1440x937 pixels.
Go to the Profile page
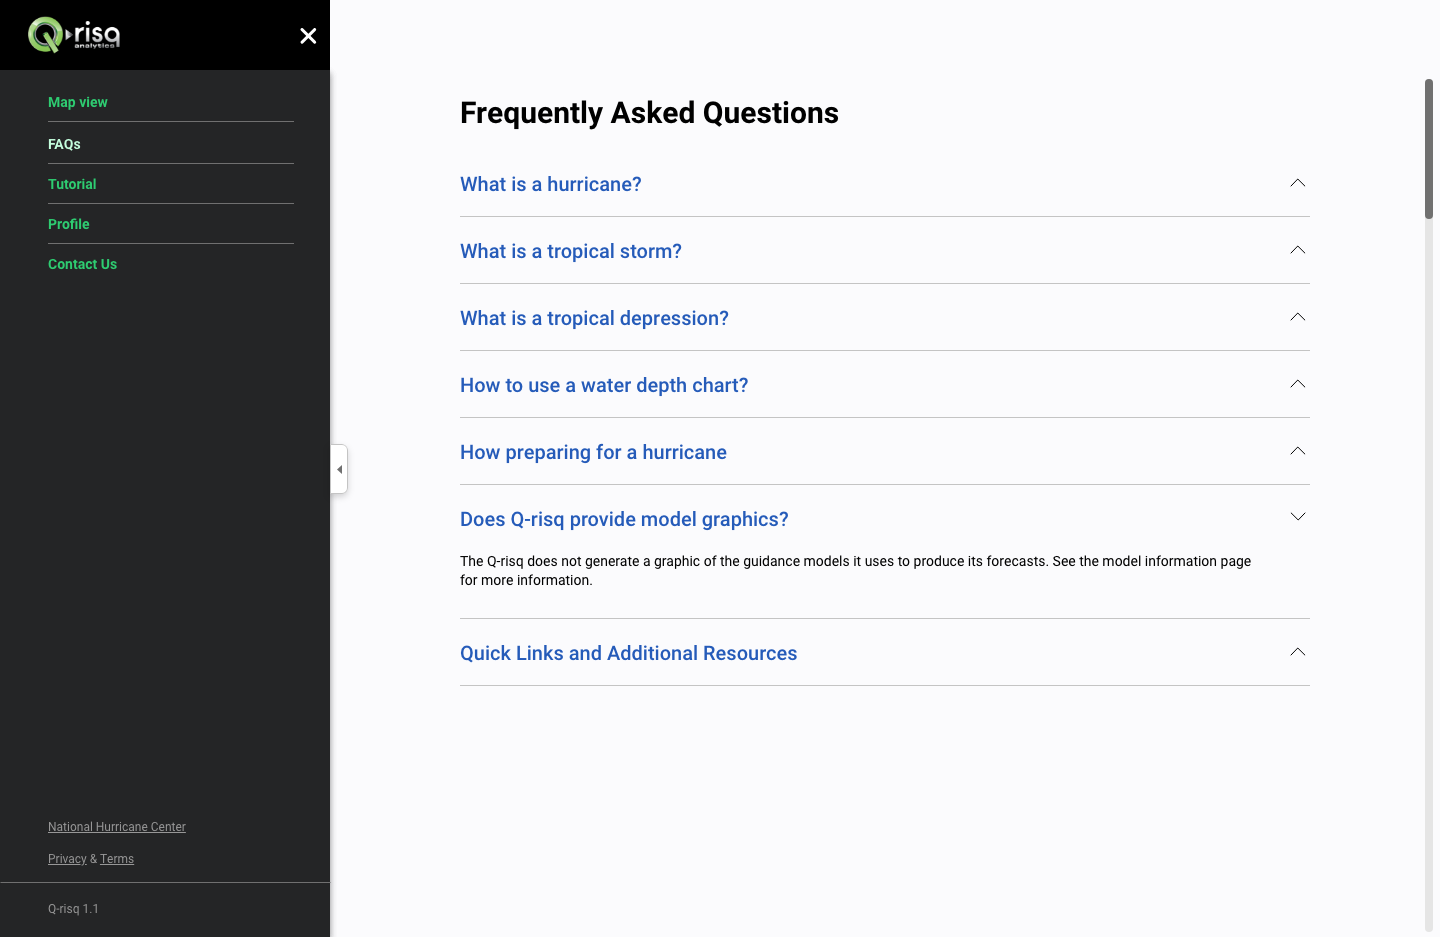68,224
